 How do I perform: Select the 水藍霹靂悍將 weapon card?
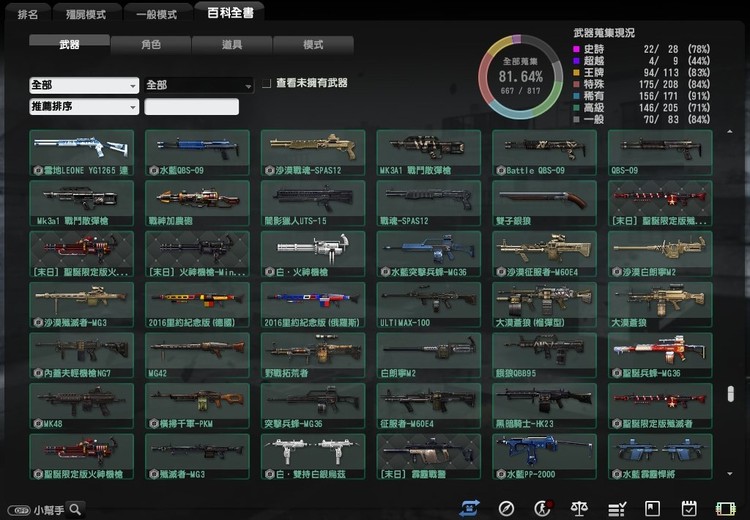click(660, 457)
